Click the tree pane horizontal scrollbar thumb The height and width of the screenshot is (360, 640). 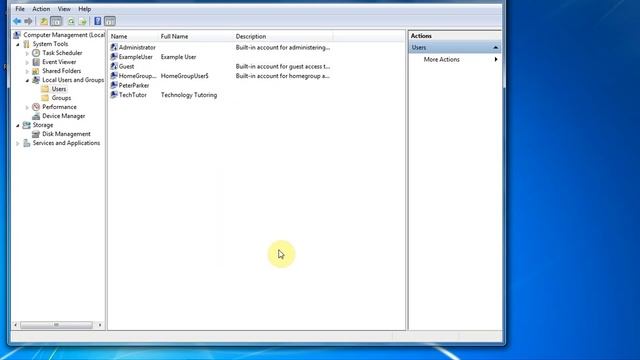(x=56, y=325)
